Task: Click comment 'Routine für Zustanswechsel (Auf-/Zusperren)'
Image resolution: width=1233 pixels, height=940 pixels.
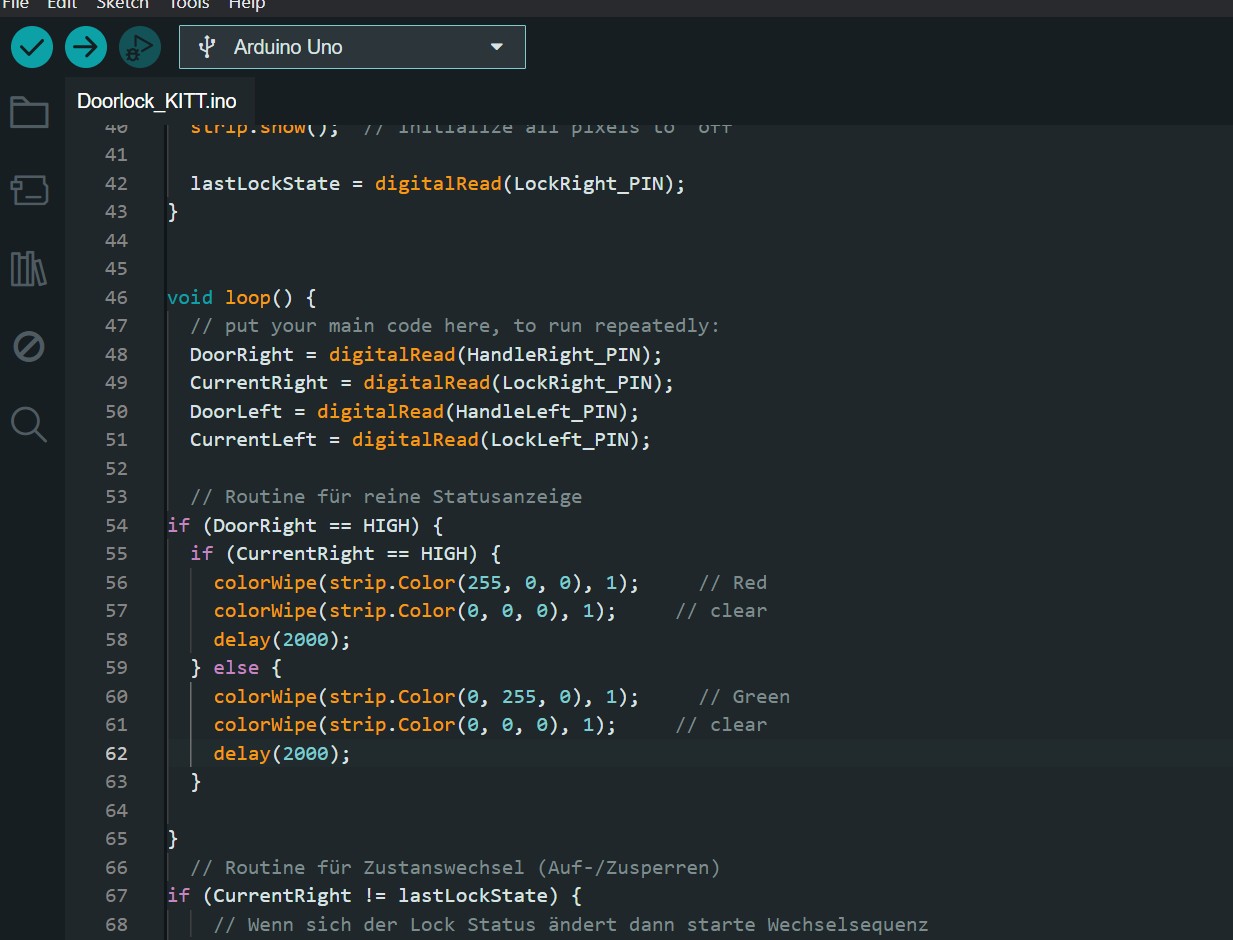Action: 455,867
